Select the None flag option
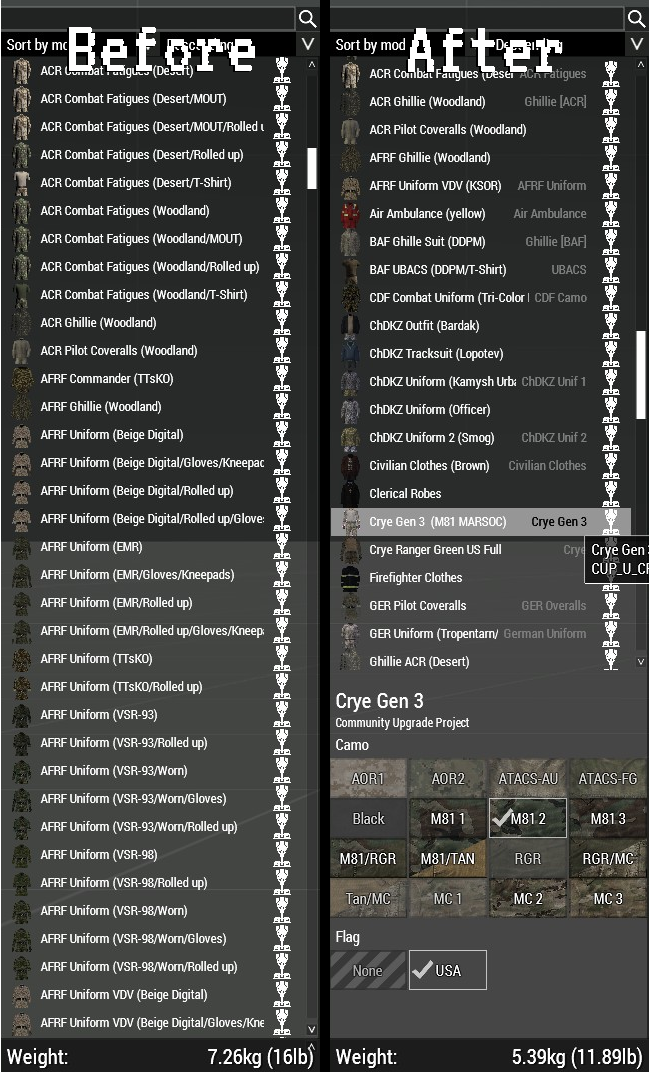 click(x=368, y=970)
